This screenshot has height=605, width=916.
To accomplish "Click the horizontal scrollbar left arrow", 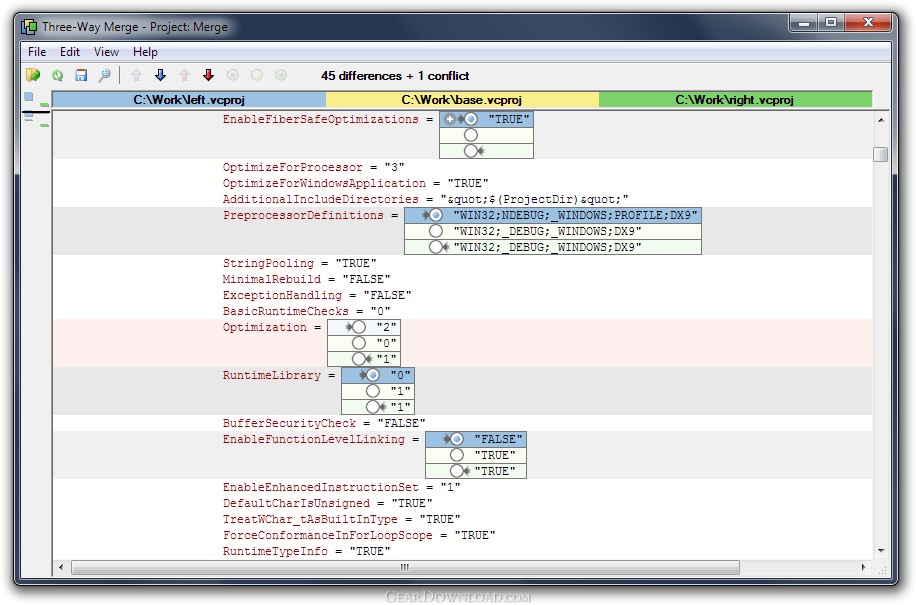I will [x=61, y=567].
